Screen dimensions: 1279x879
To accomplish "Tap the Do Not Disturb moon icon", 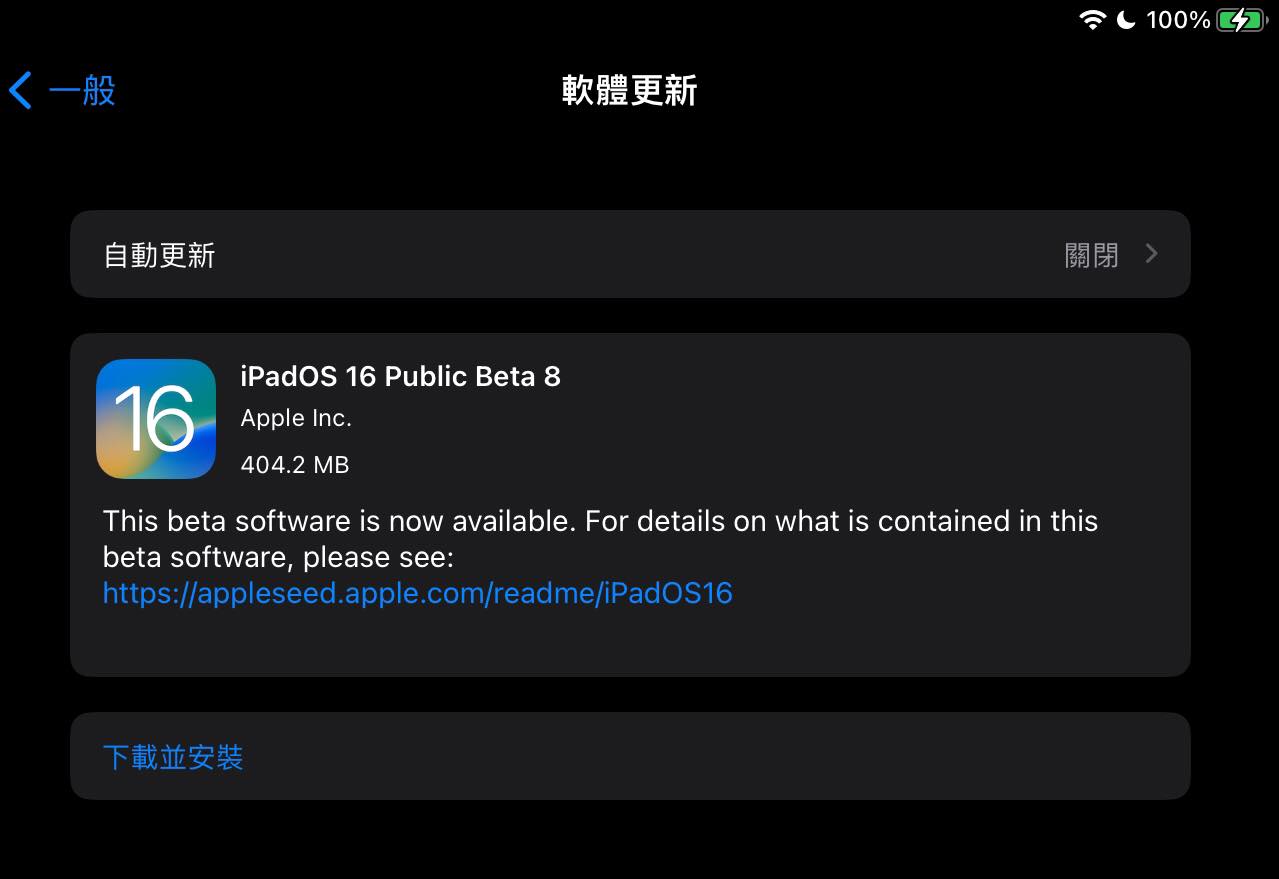I will click(x=1126, y=20).
